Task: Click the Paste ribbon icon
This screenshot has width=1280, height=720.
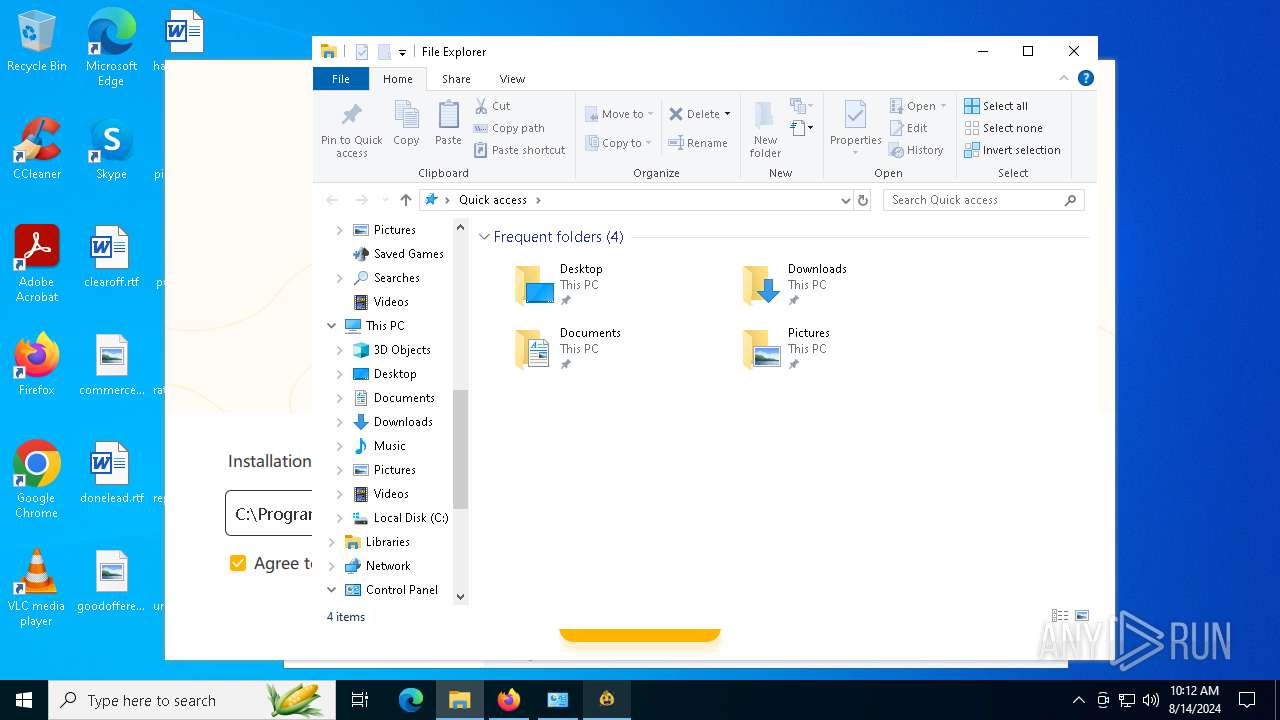Action: point(448,124)
